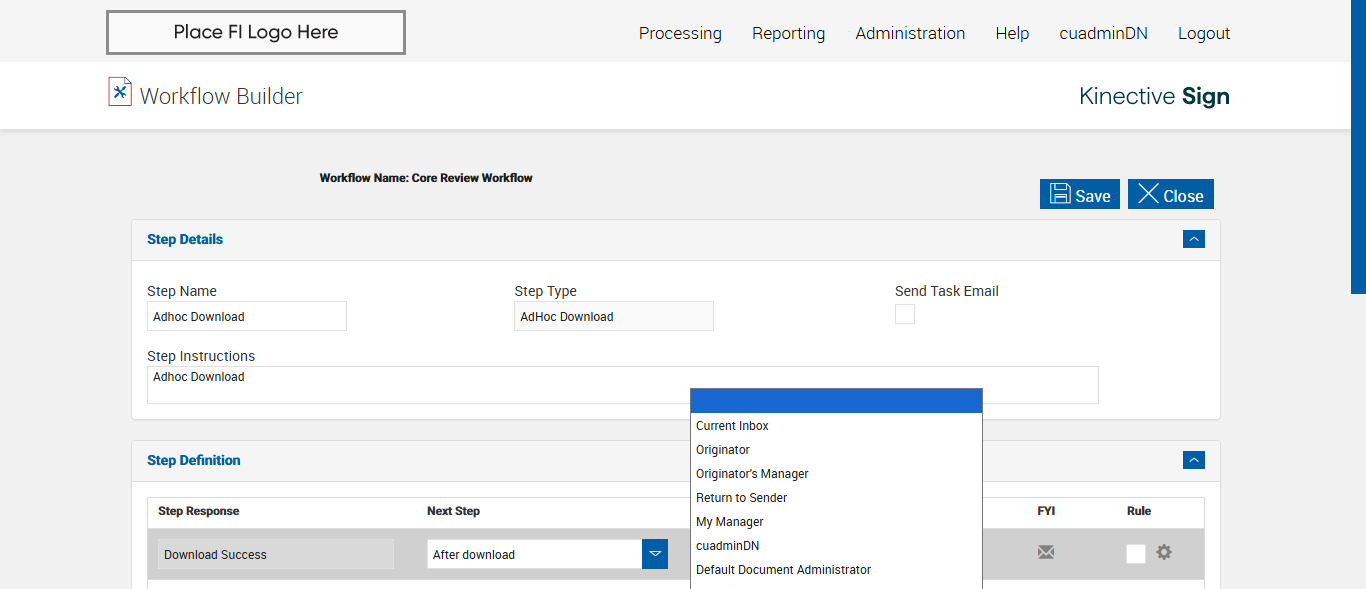Choose Default Document Administrator option
This screenshot has width=1366, height=589.
click(783, 570)
